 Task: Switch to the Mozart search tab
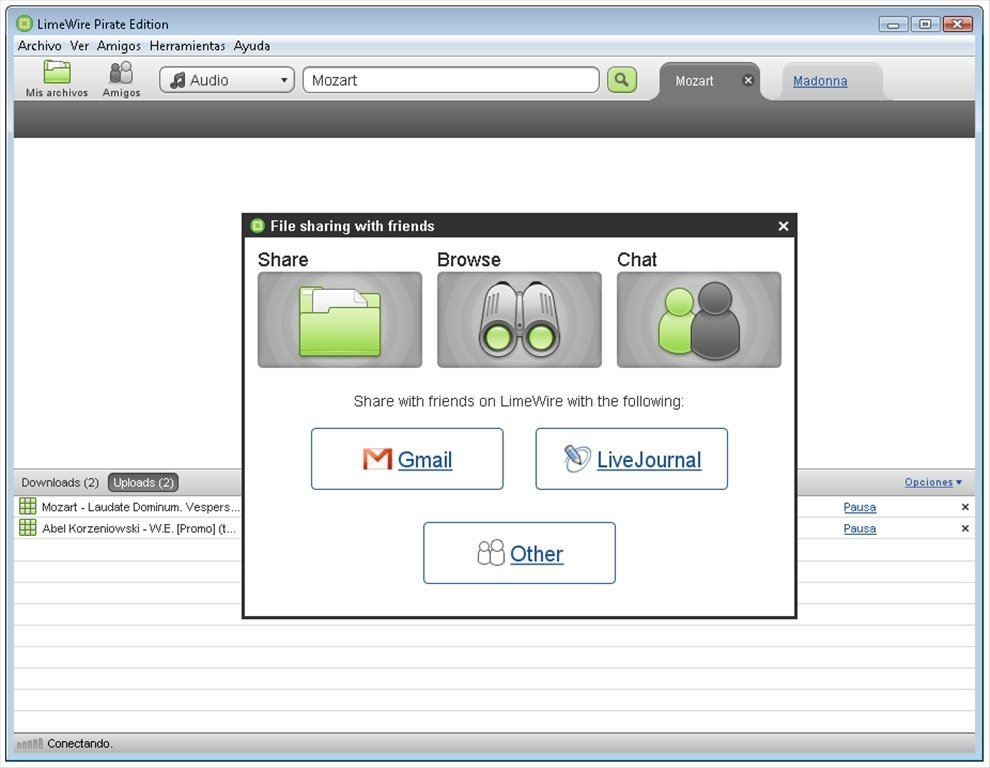[695, 81]
